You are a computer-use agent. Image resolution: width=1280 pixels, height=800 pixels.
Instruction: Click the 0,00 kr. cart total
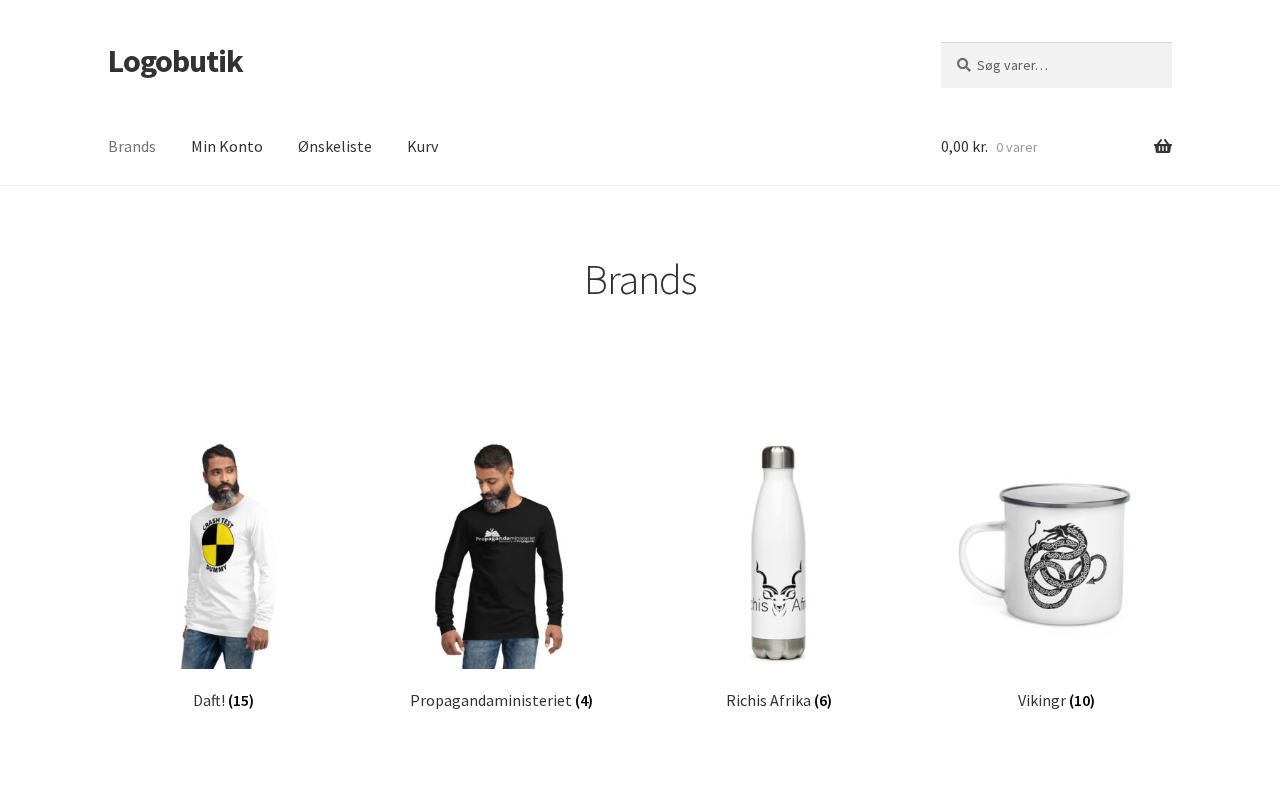coord(964,146)
